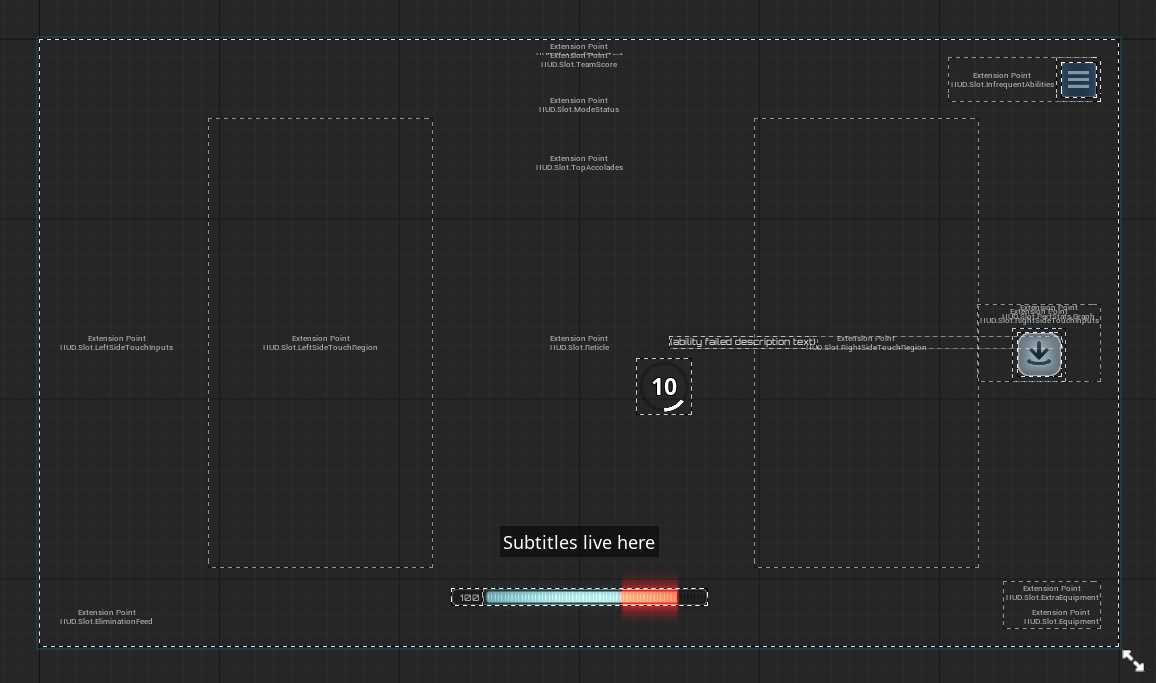Image resolution: width=1156 pixels, height=683 pixels.
Task: Select the 'Subtitles live here' text block
Action: coord(579,542)
